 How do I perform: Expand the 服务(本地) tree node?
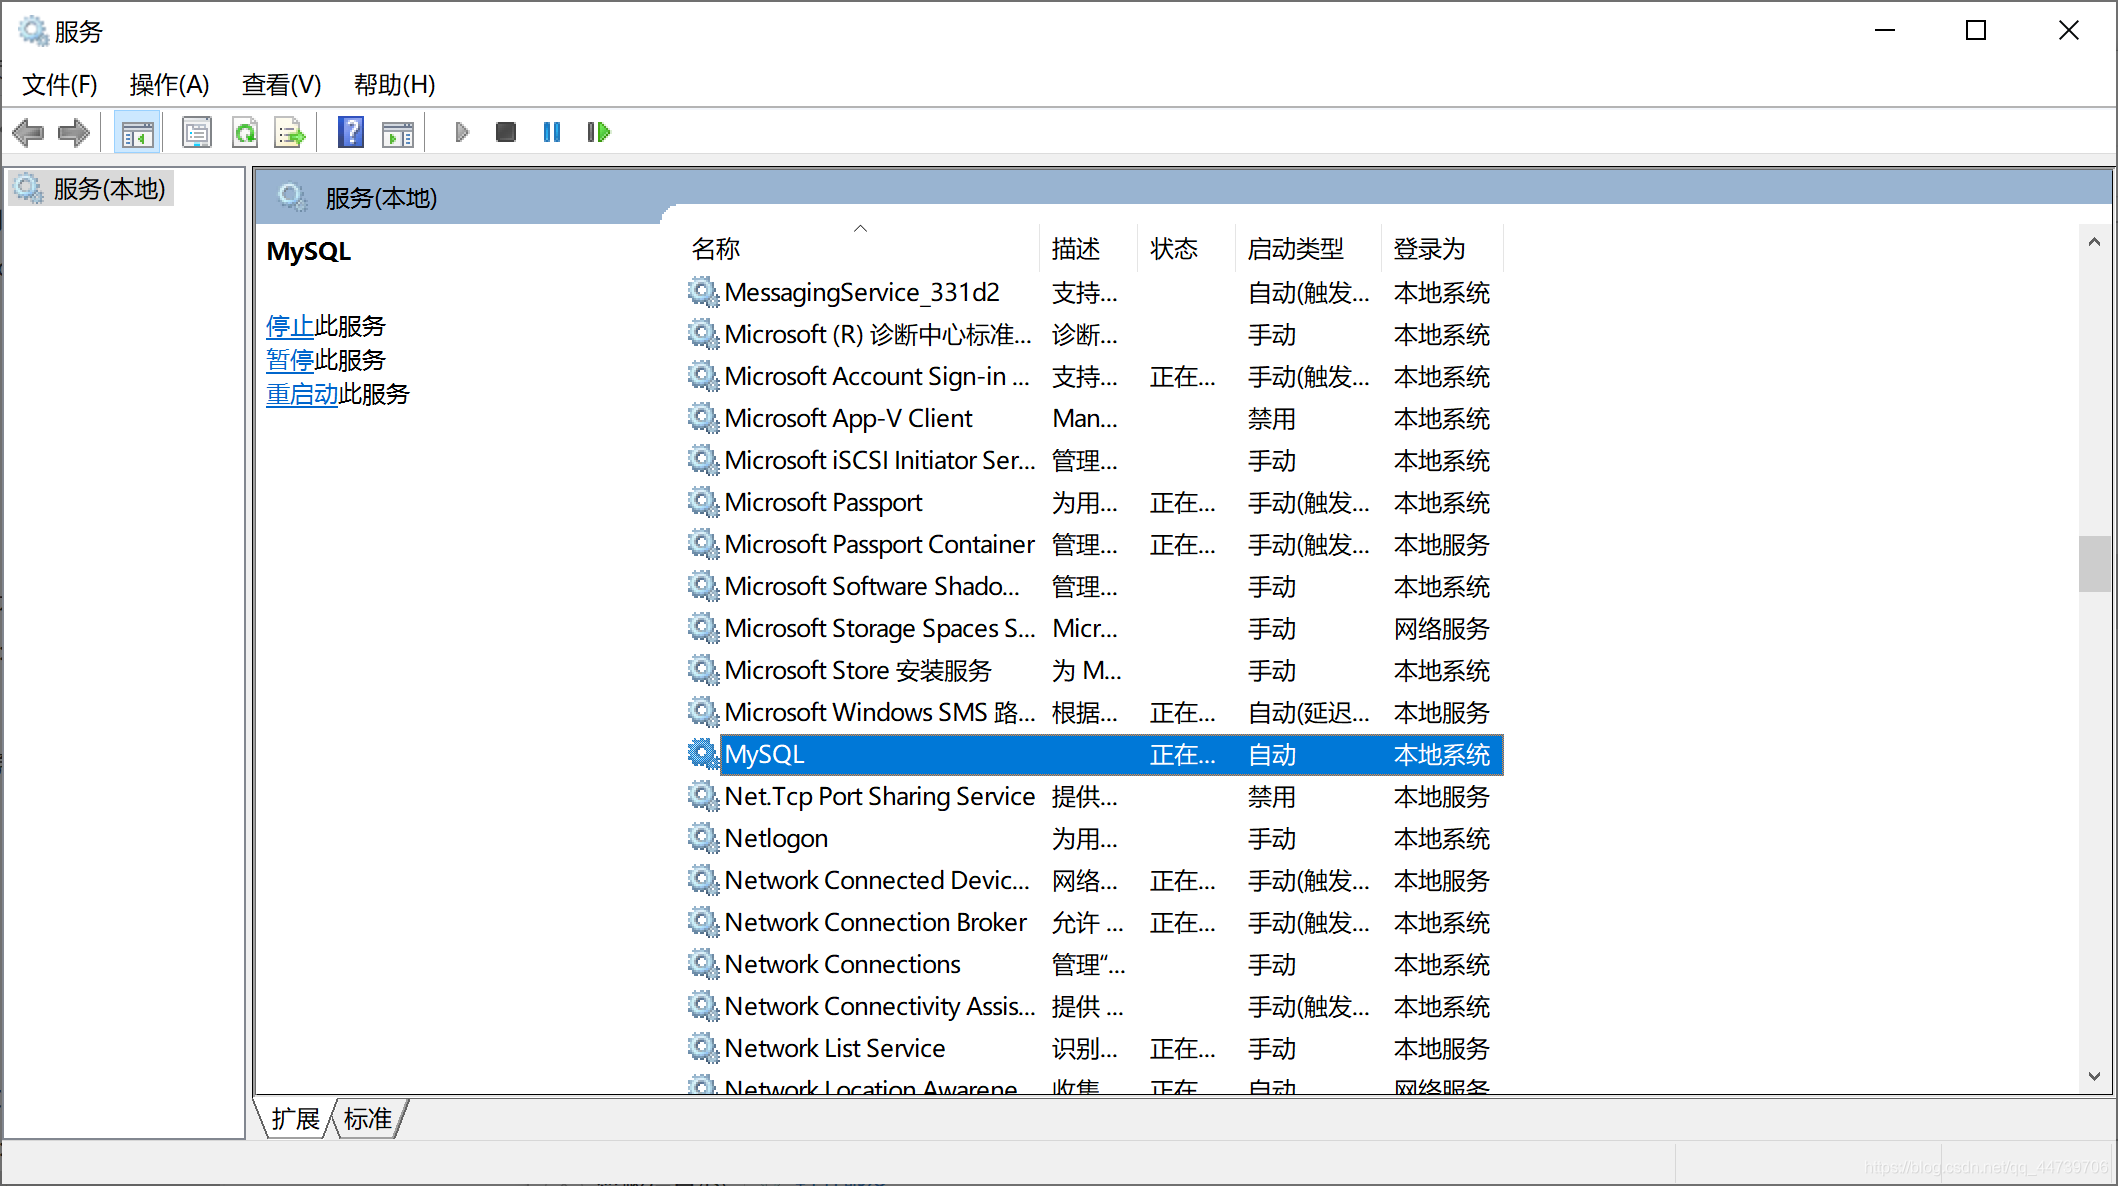[x=108, y=185]
